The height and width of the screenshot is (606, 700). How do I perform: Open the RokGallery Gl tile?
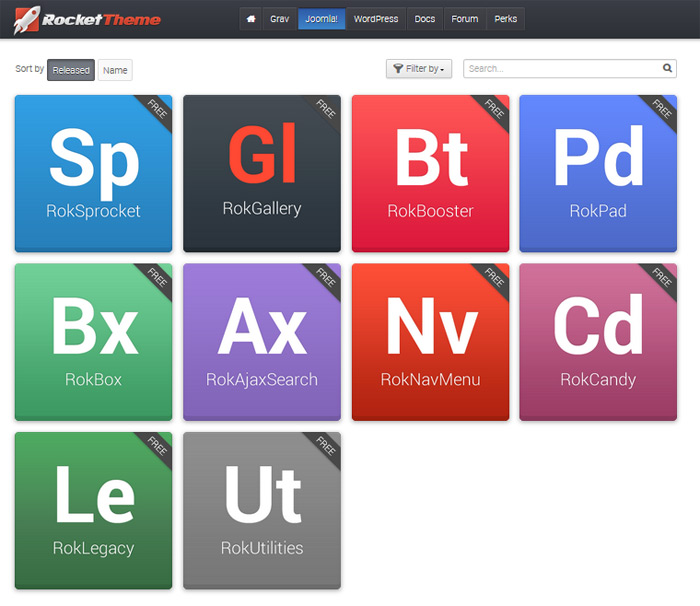[262, 173]
